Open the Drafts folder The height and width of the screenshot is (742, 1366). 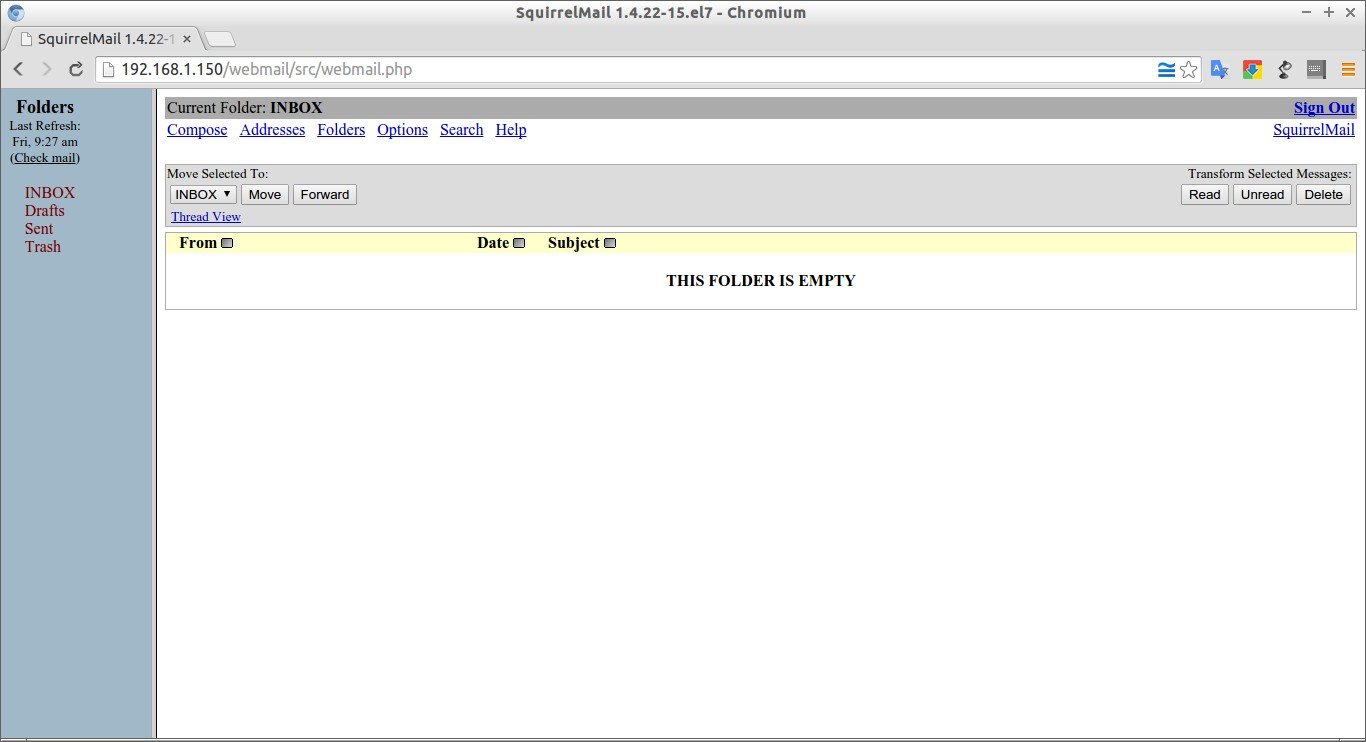tap(45, 211)
